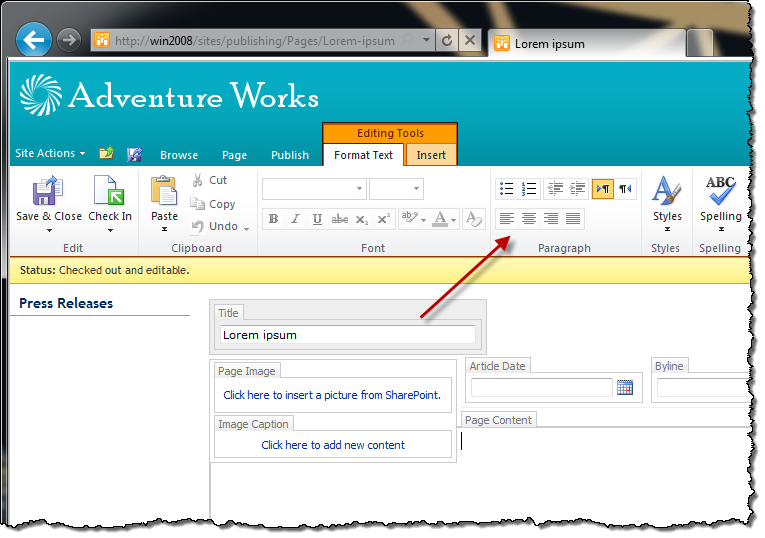Toggle bold formatting
The image size is (765, 538).
273,219
